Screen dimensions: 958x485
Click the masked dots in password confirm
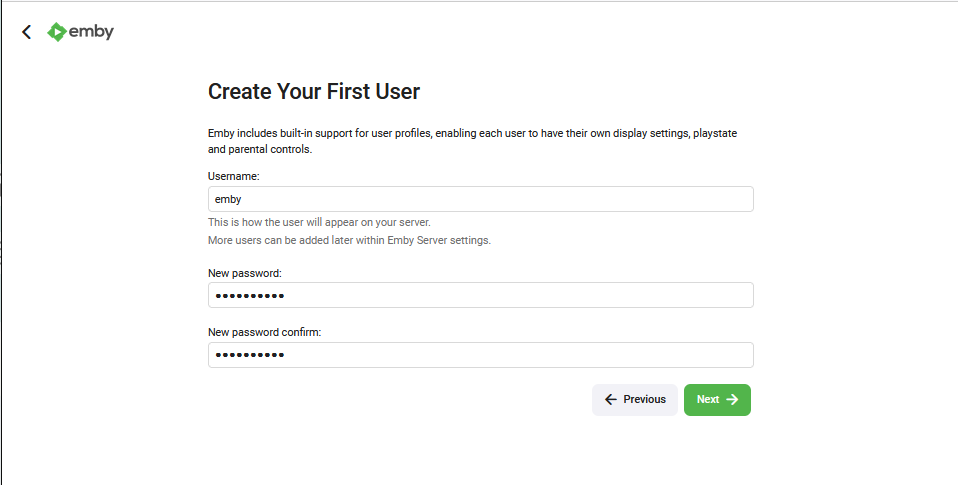click(249, 355)
